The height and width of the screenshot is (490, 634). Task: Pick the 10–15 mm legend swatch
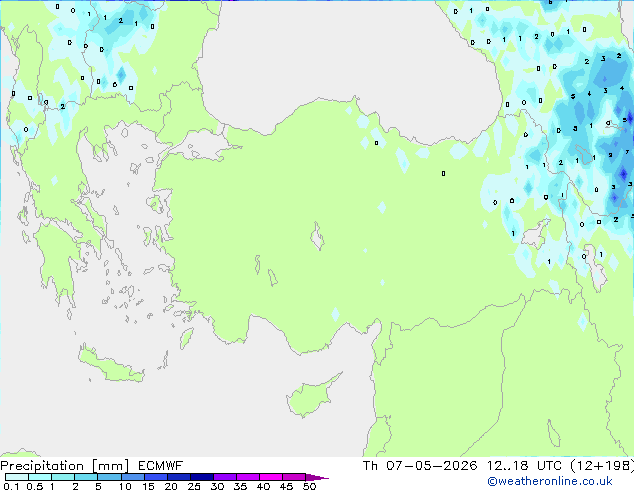[132, 477]
